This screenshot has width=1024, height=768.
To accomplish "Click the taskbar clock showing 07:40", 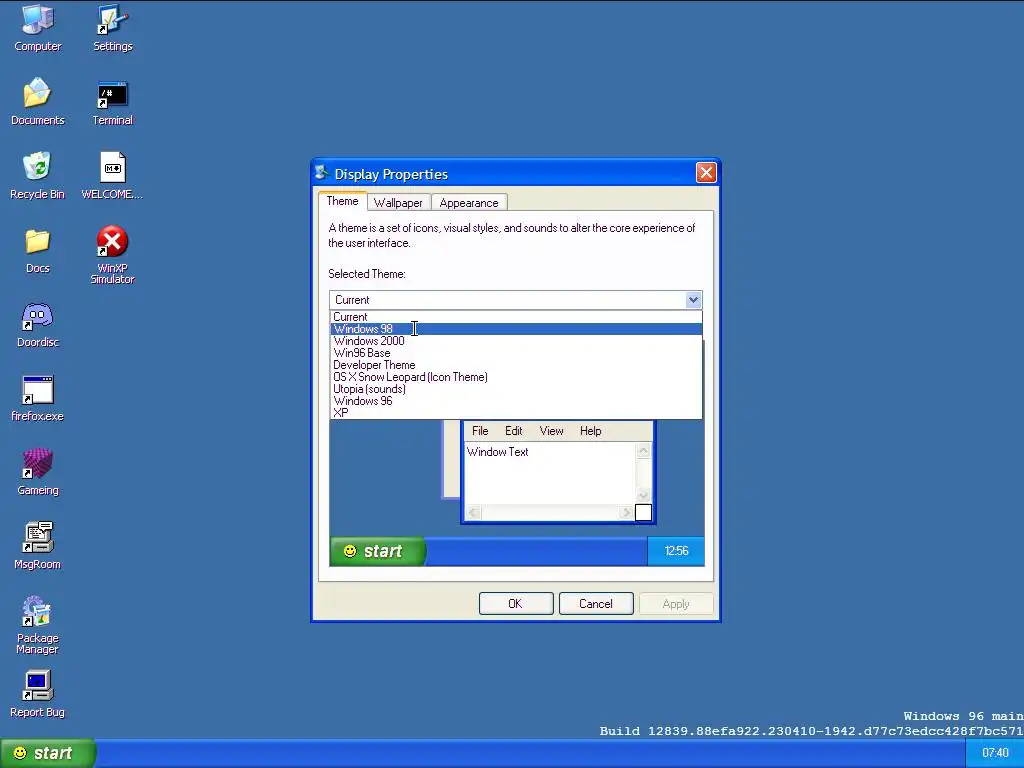I will point(995,754).
